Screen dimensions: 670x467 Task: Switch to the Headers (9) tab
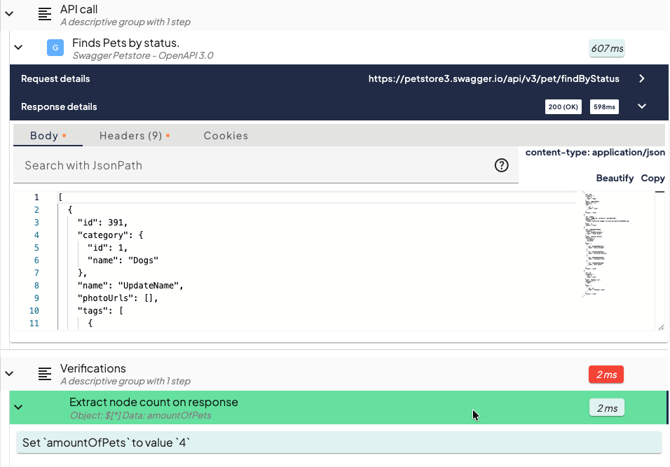[x=134, y=136]
